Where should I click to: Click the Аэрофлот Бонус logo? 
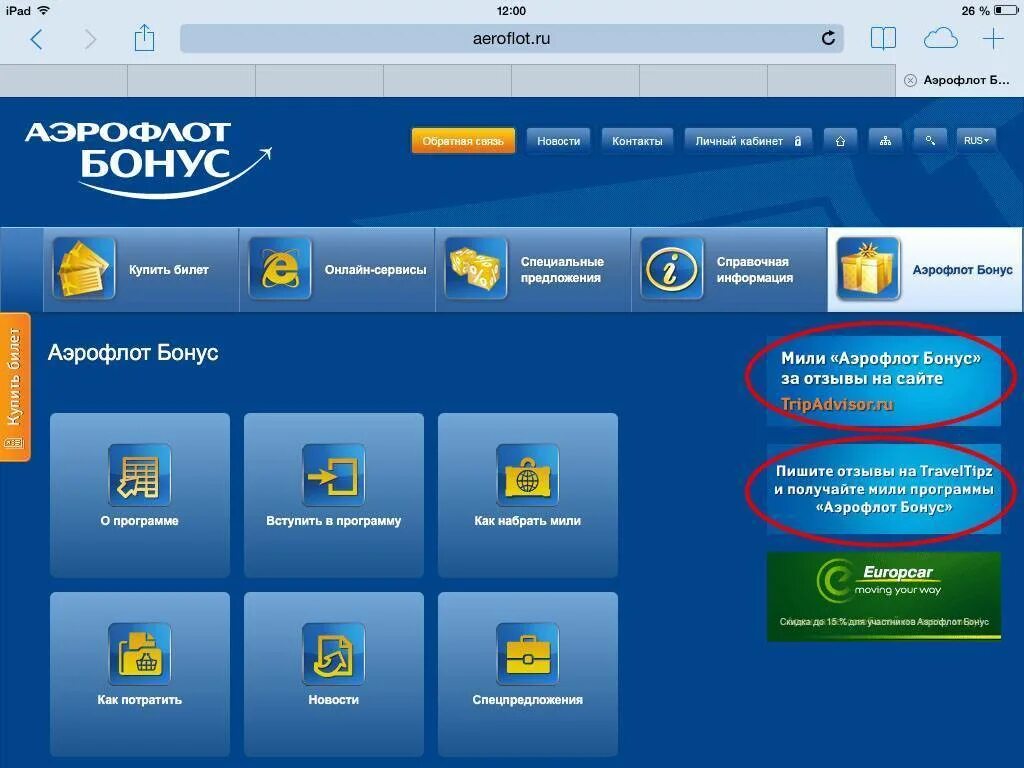pos(148,159)
